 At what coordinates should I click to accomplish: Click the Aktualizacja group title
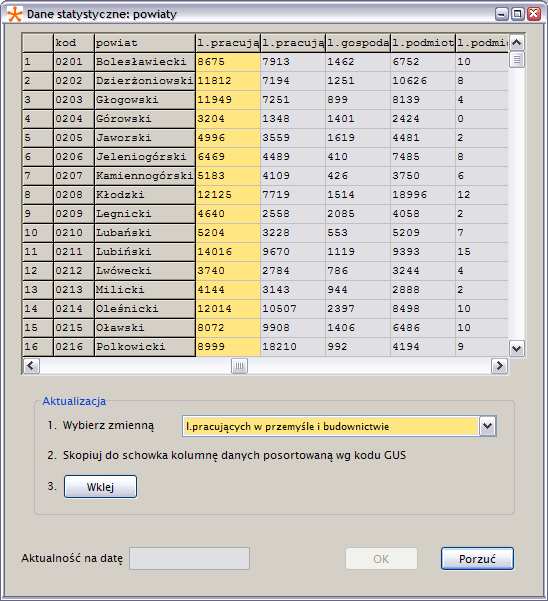[74, 401]
